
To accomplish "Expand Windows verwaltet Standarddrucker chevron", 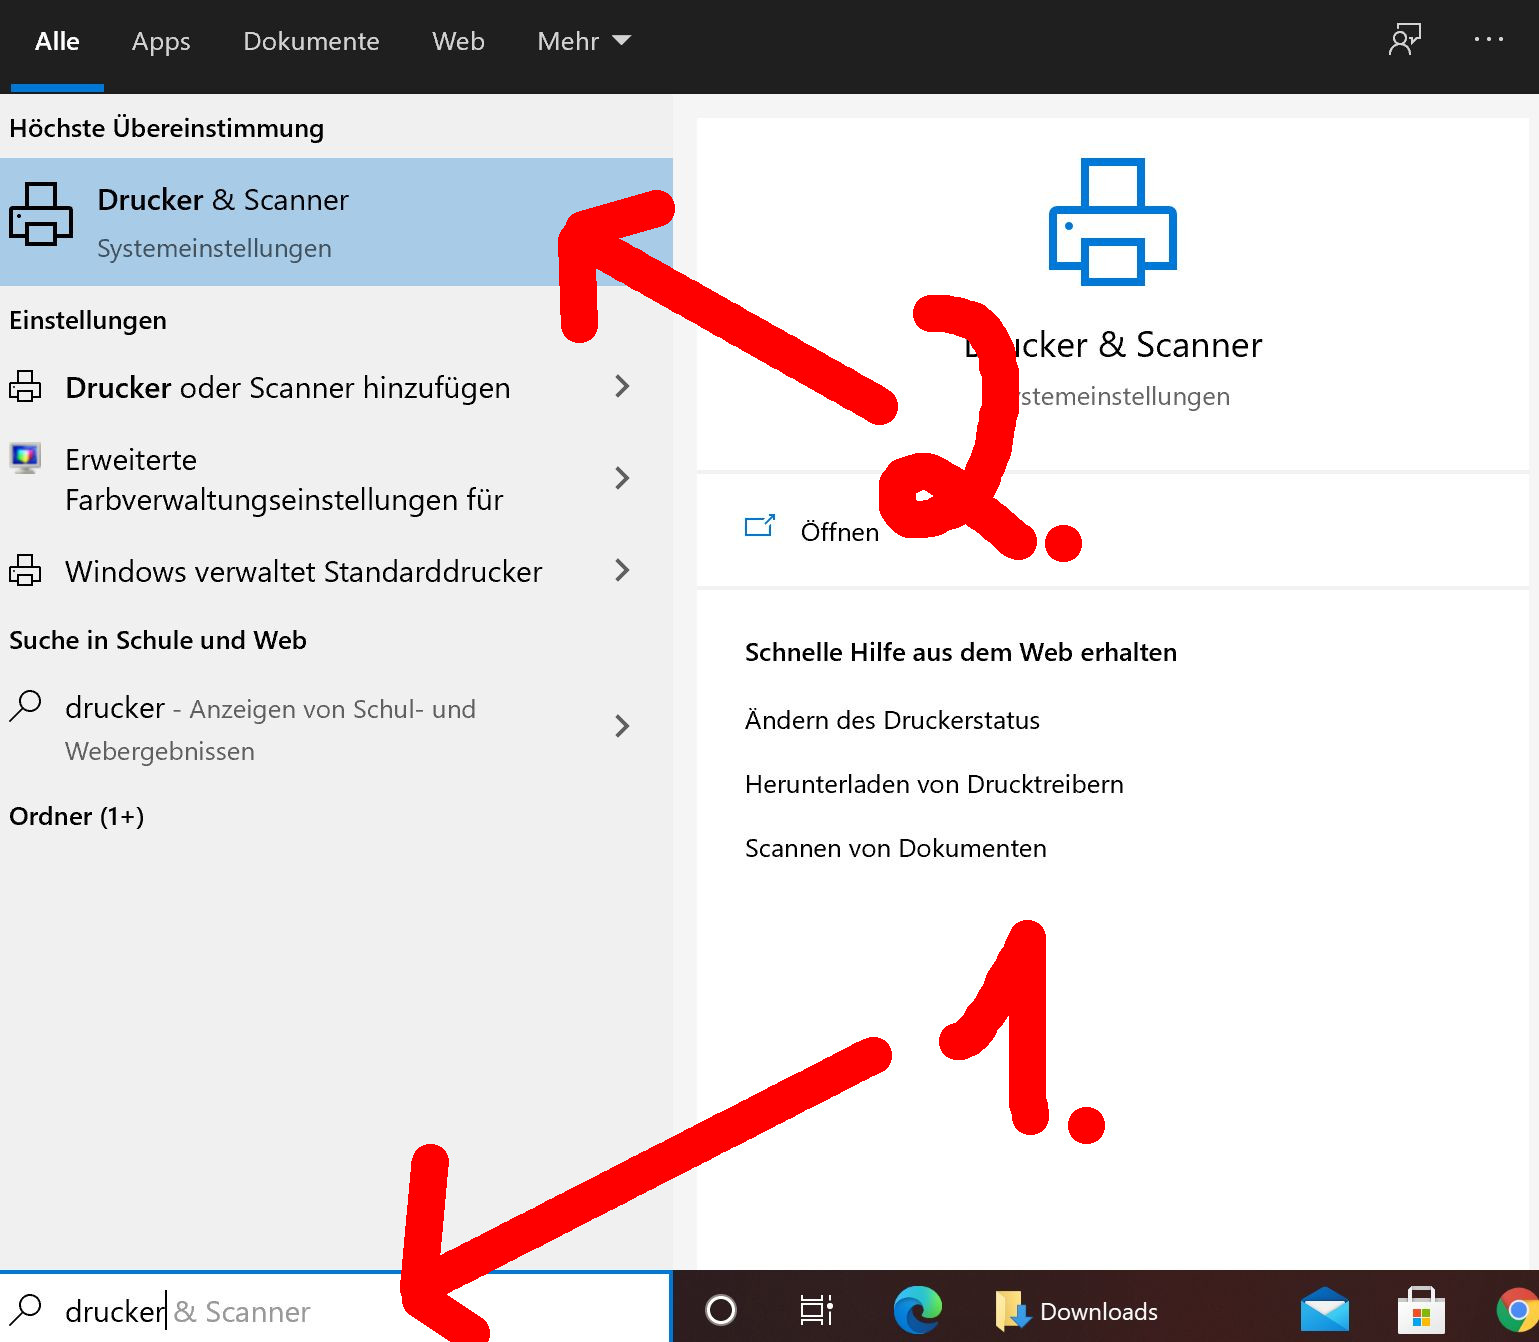I will pos(622,571).
